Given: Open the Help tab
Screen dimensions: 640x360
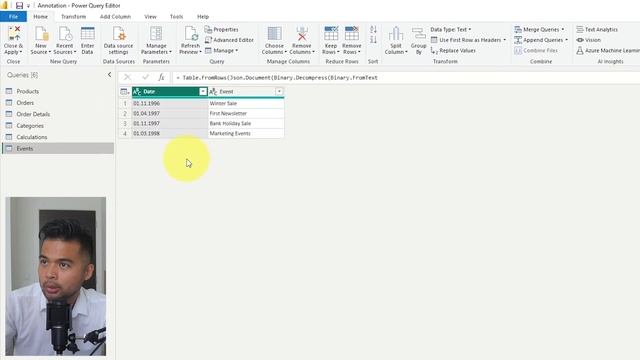Looking at the screenshot, I should [203, 17].
